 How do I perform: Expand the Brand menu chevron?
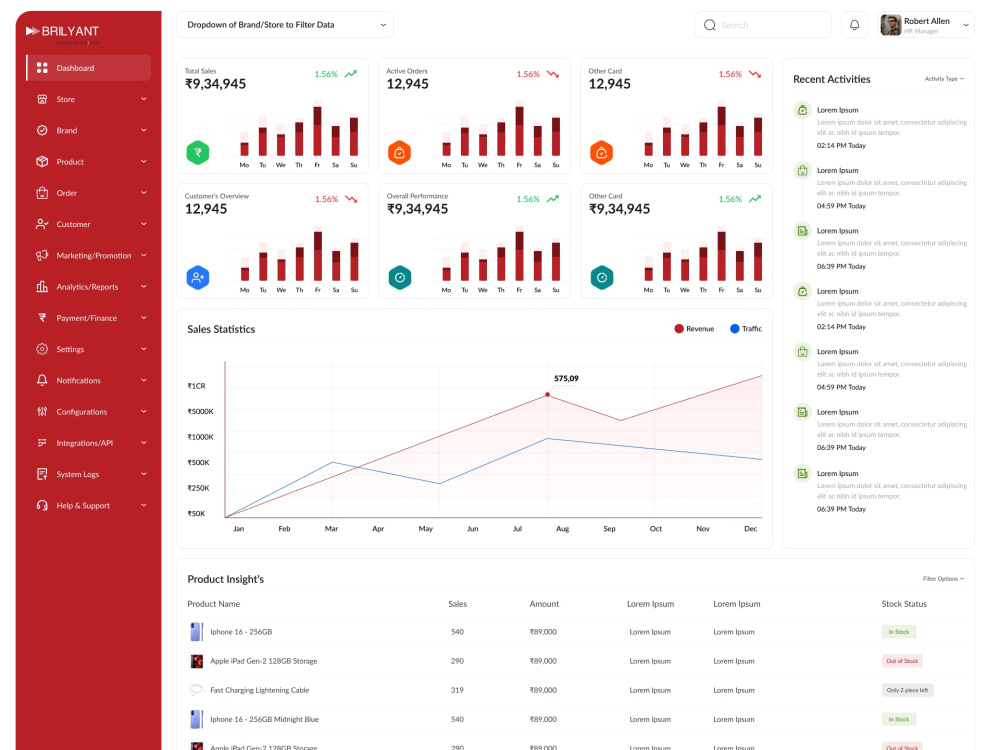143,130
